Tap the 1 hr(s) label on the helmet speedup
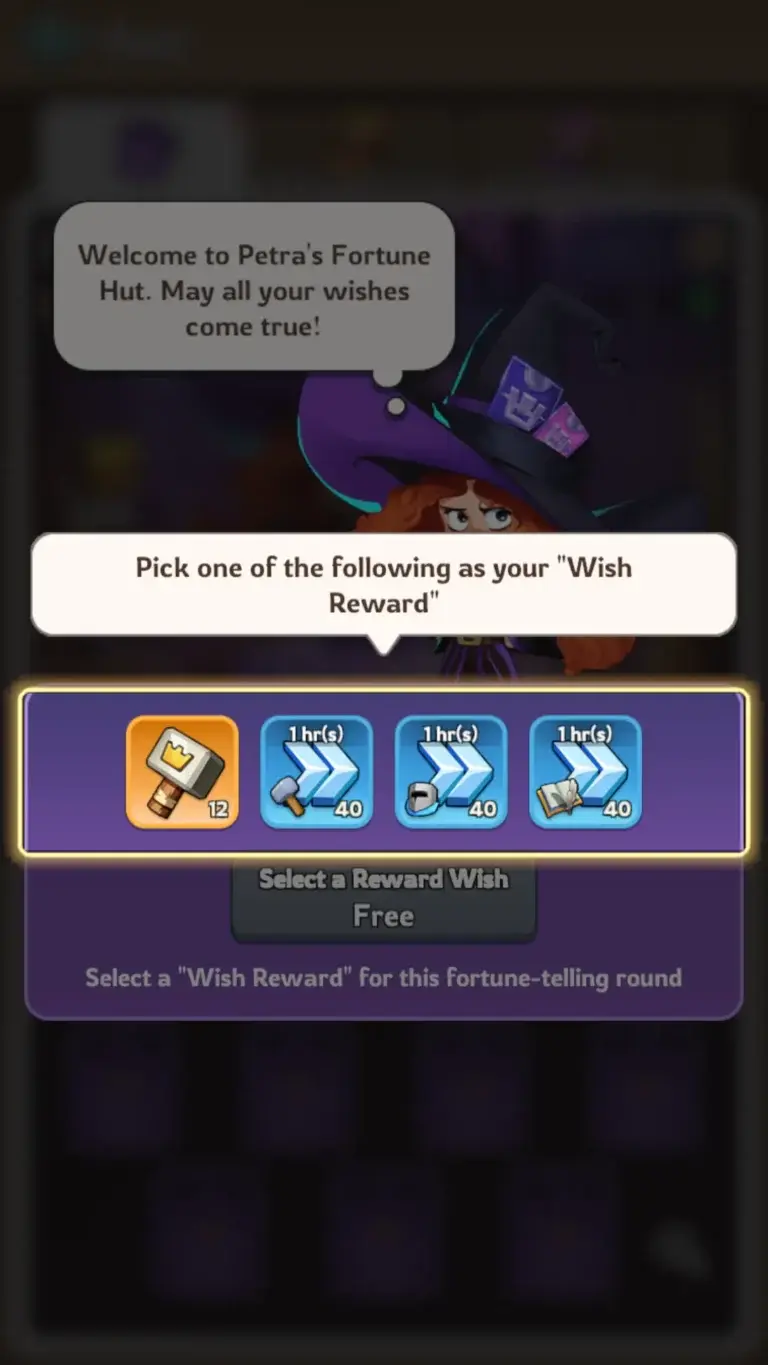Screen dimensions: 768x1365 pos(451,734)
